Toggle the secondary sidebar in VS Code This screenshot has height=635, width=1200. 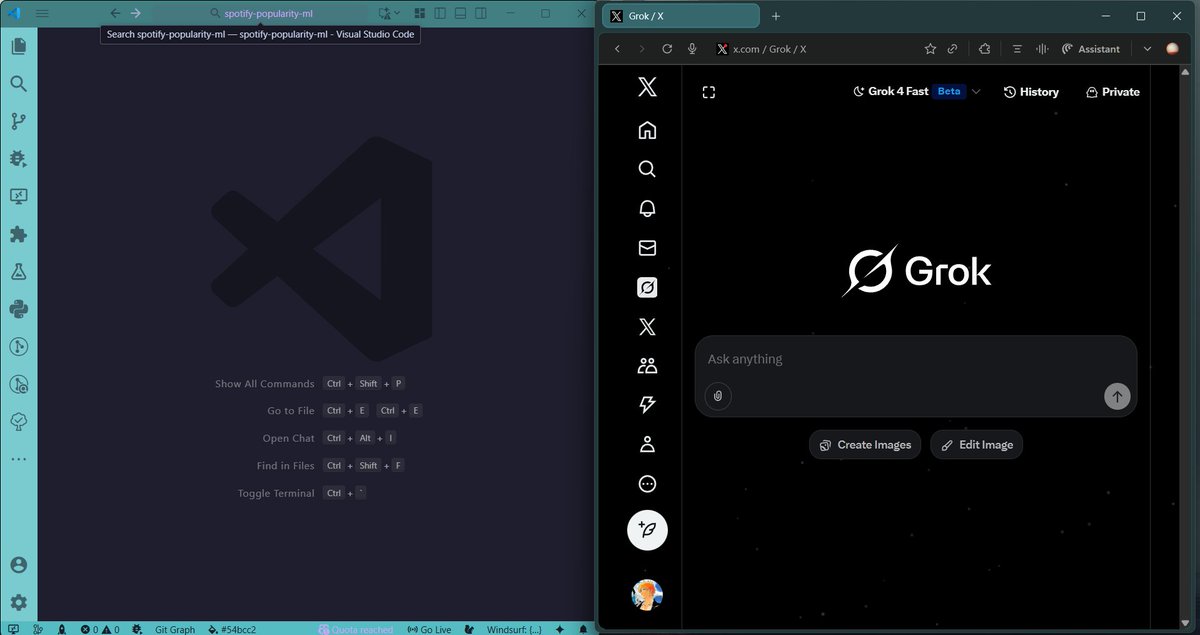pos(479,14)
